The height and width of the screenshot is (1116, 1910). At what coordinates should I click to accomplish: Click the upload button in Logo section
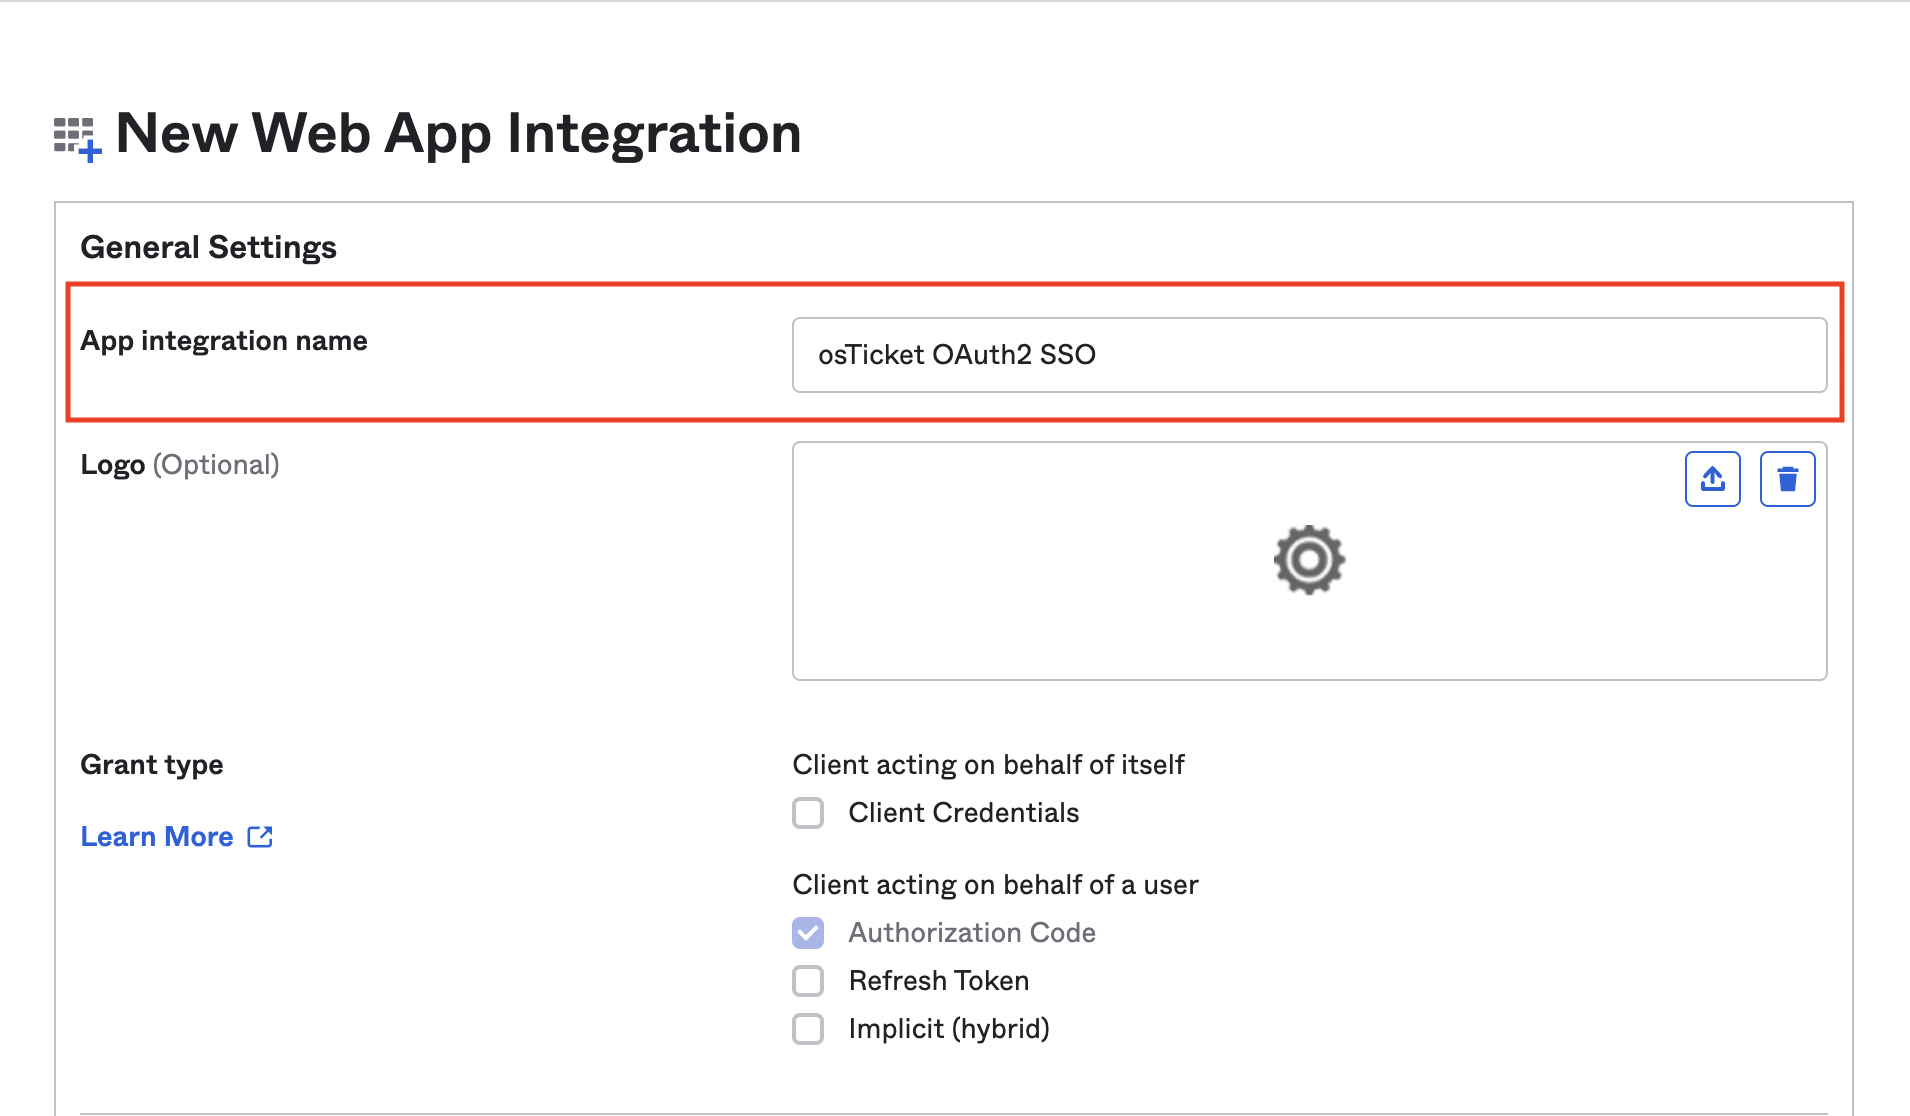1712,479
